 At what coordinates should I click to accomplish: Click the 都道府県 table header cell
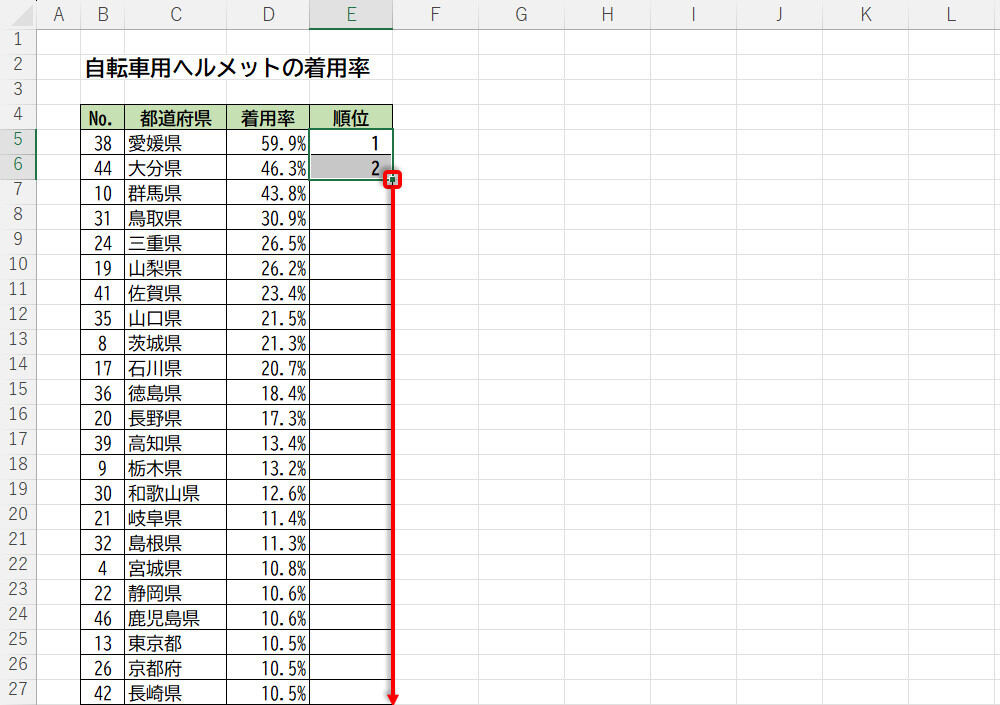coord(176,118)
